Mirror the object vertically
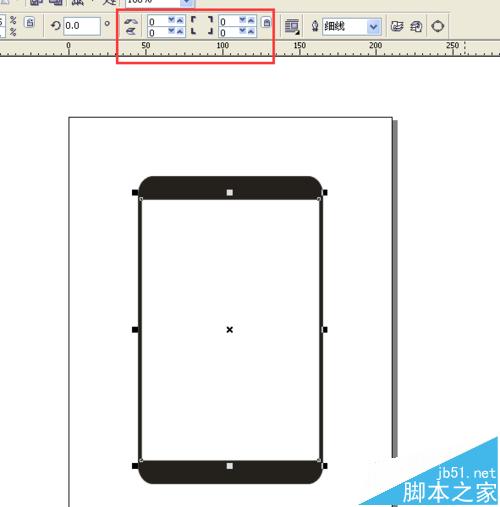 (x=131, y=31)
